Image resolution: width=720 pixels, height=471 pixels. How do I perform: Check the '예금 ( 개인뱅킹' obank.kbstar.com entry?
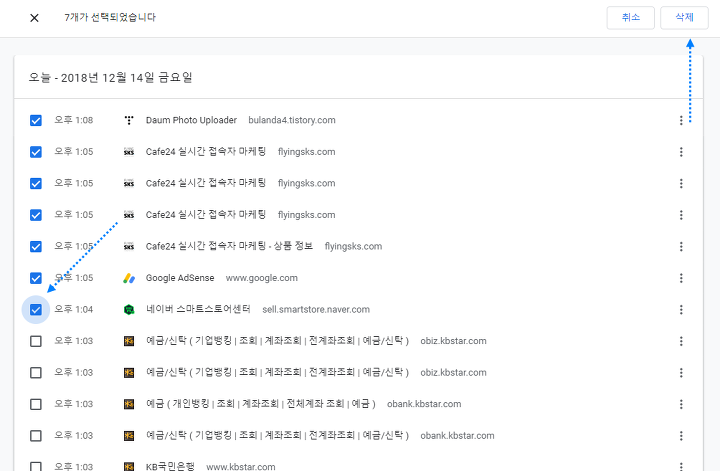coord(36,404)
